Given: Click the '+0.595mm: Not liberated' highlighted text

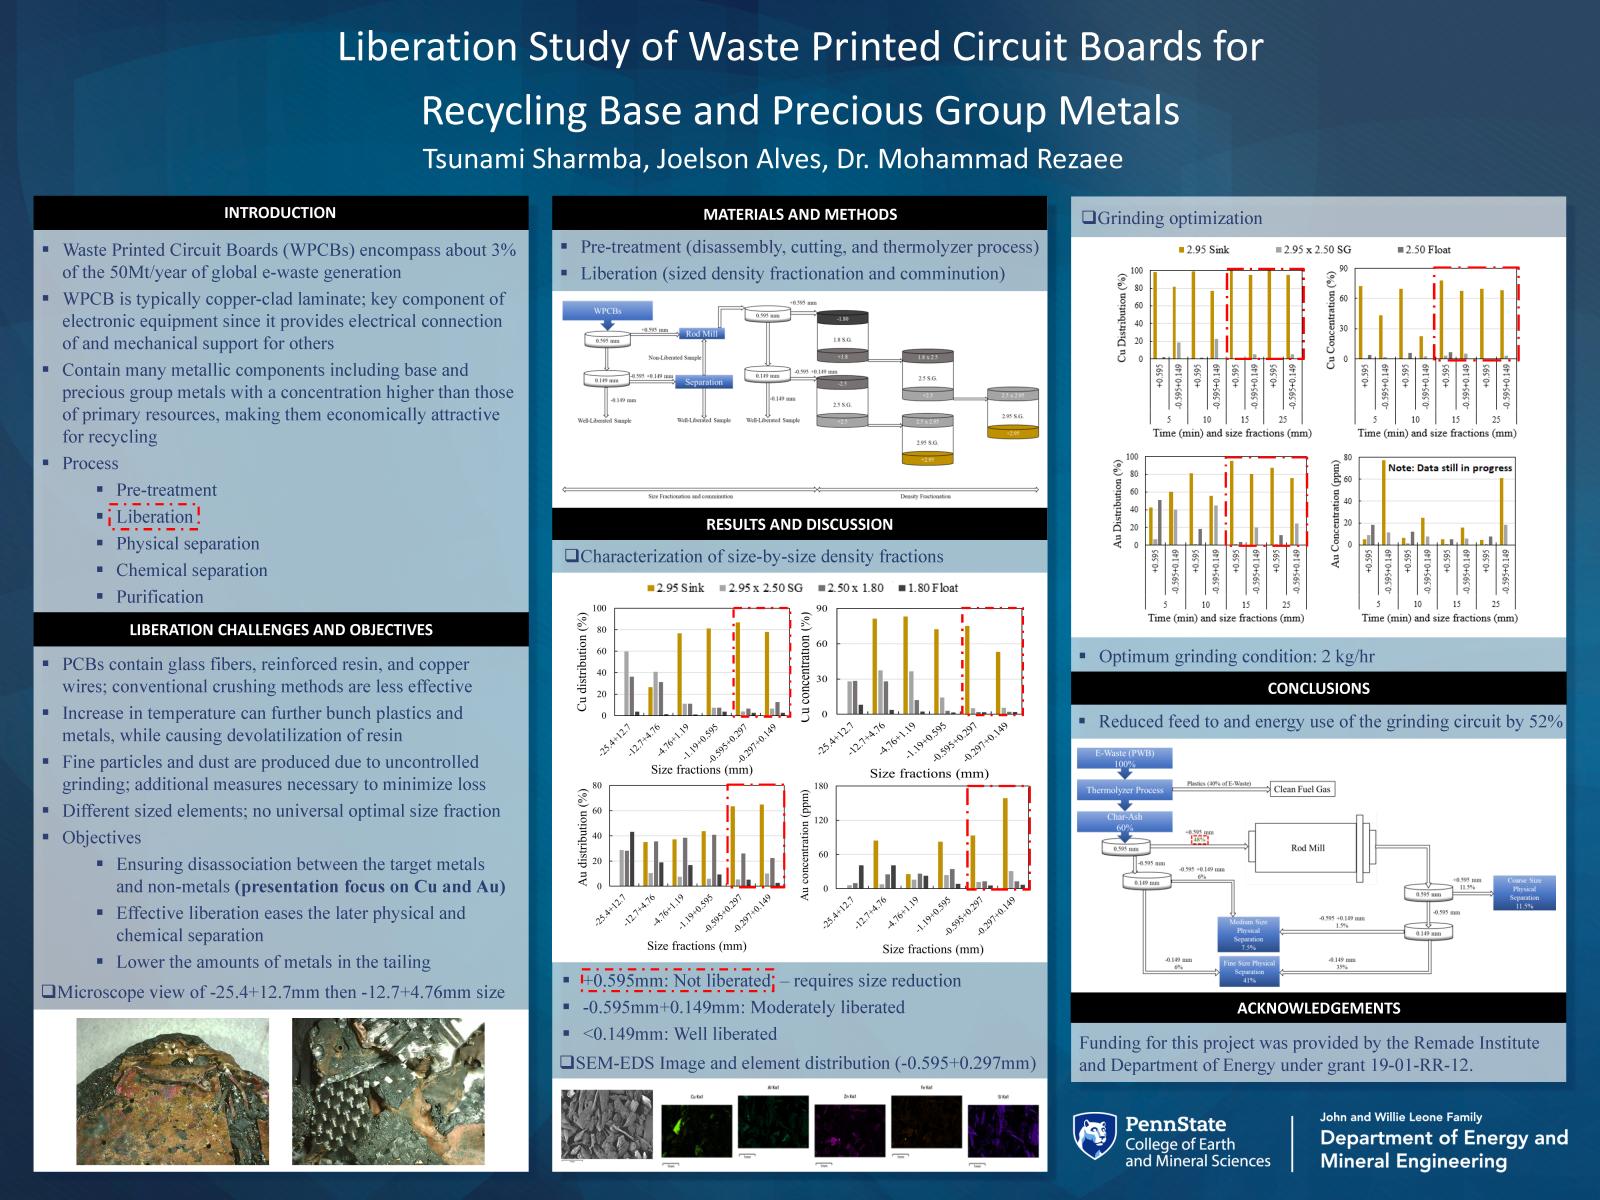Looking at the screenshot, I should 678,981.
